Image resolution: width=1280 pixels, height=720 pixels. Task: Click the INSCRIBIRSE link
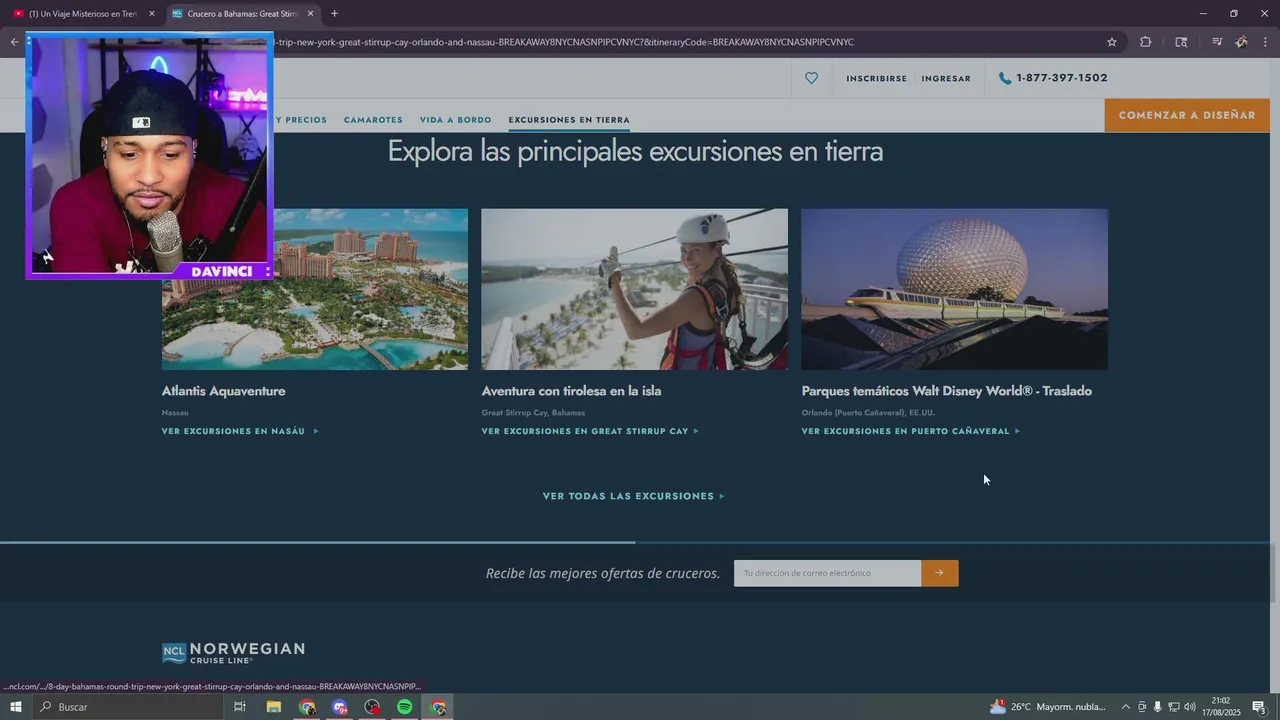pos(876,78)
